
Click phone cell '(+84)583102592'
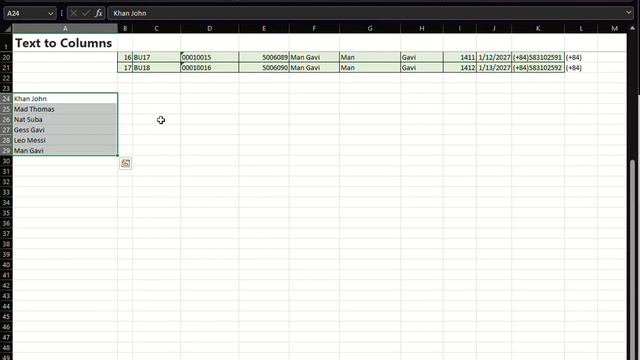coord(538,67)
